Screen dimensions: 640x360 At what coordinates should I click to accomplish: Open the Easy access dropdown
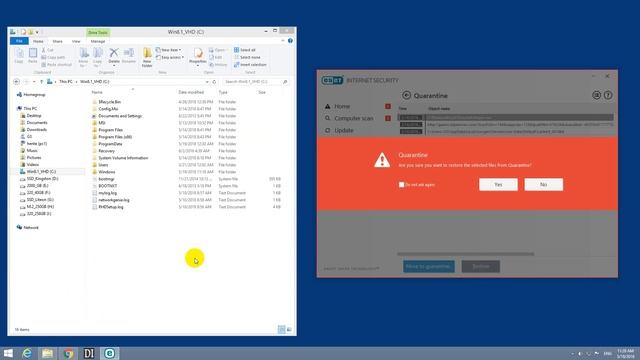170,58
